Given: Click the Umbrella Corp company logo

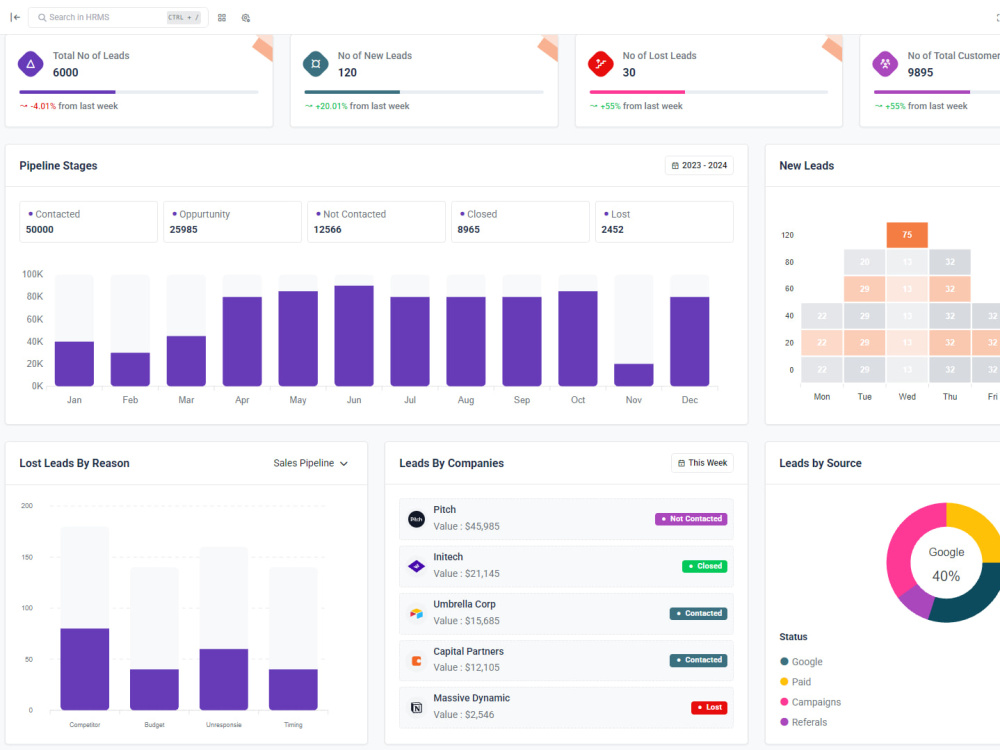Looking at the screenshot, I should (x=416, y=613).
